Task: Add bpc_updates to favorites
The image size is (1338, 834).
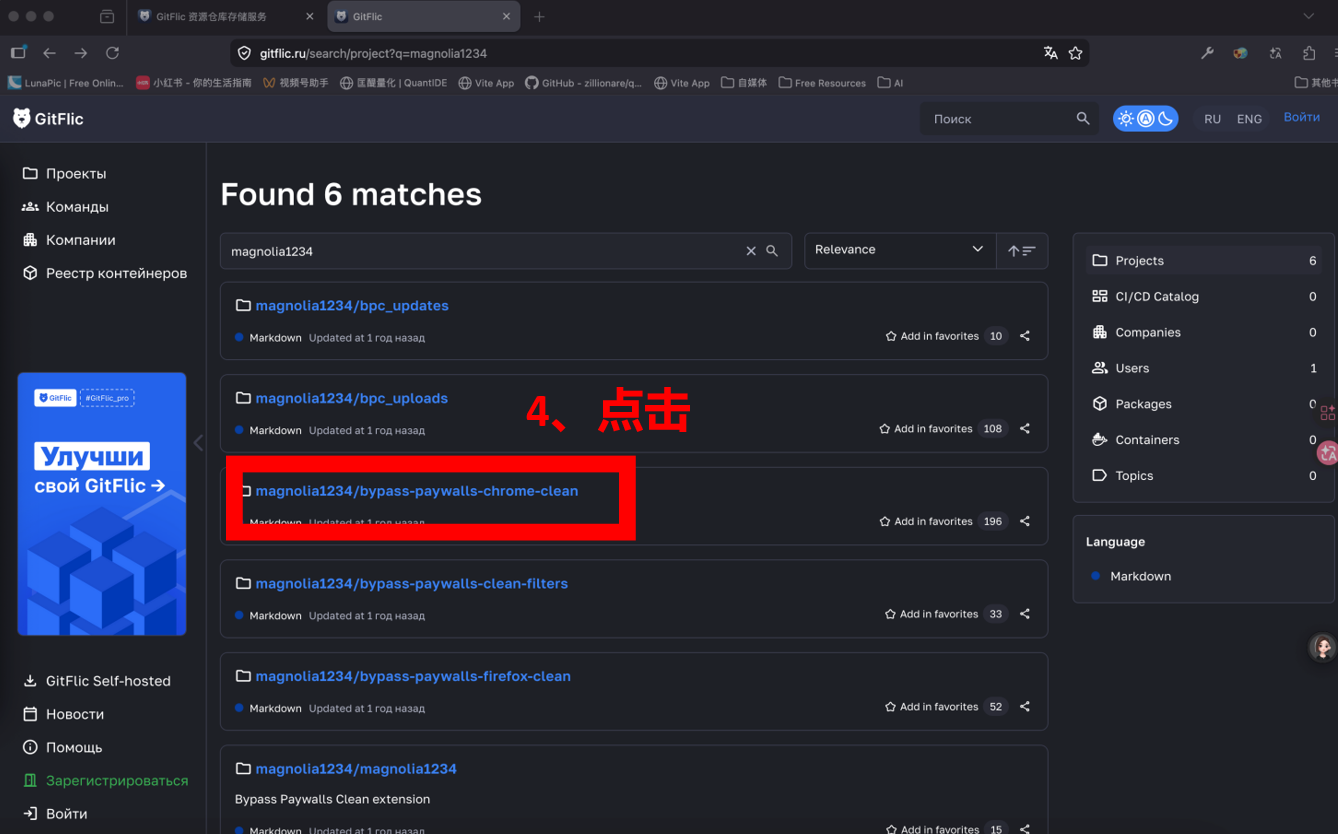Action: (932, 336)
